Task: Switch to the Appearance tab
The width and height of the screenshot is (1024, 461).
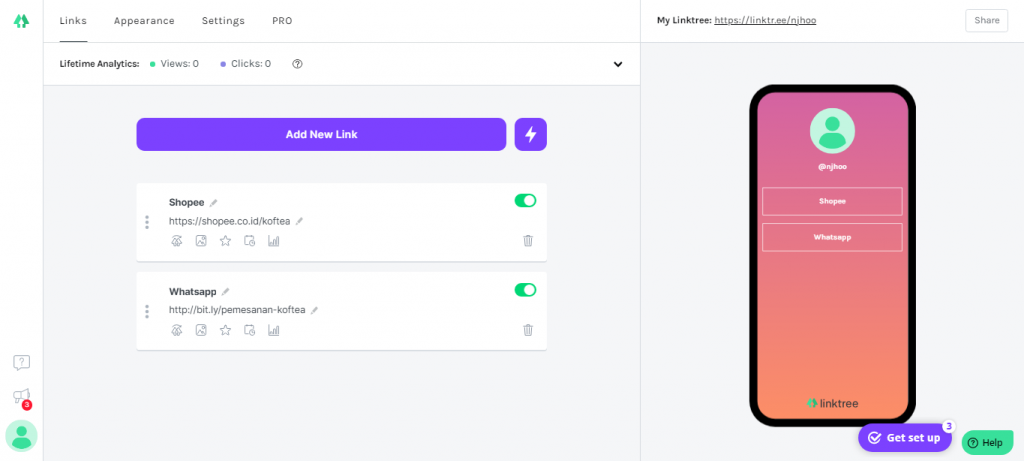Action: click(x=144, y=21)
